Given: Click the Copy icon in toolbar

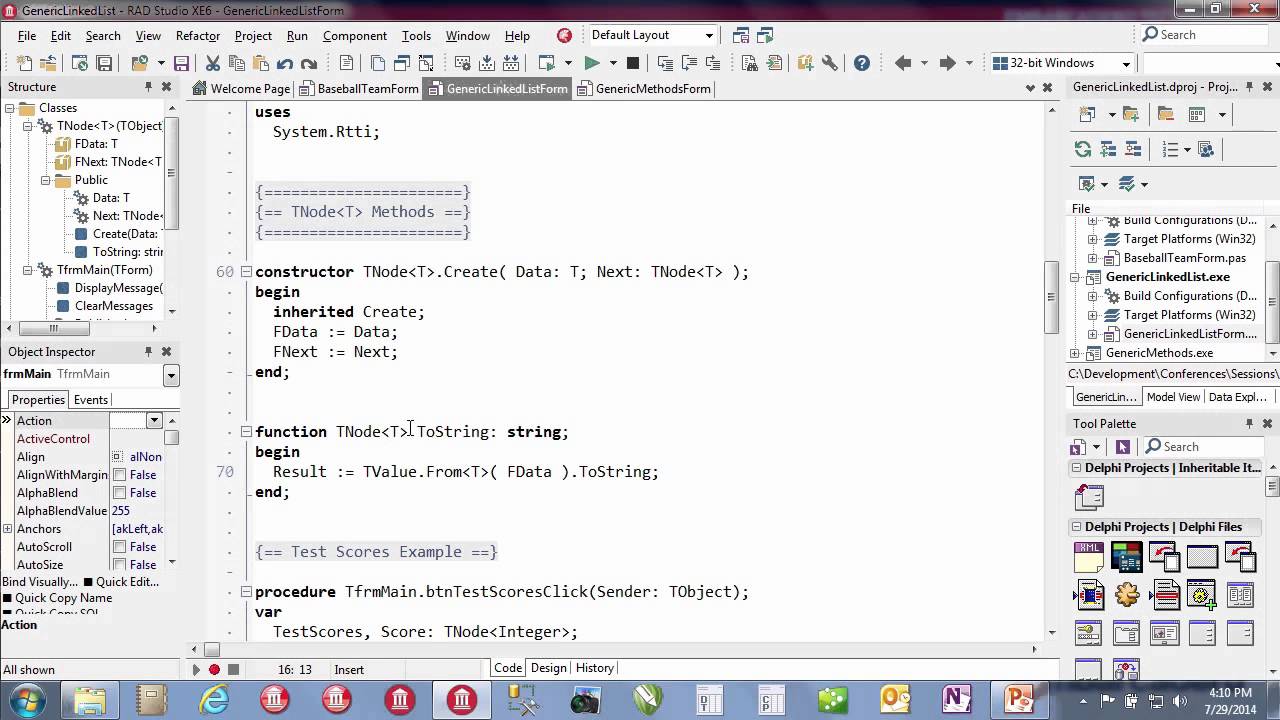Looking at the screenshot, I should tap(237, 63).
